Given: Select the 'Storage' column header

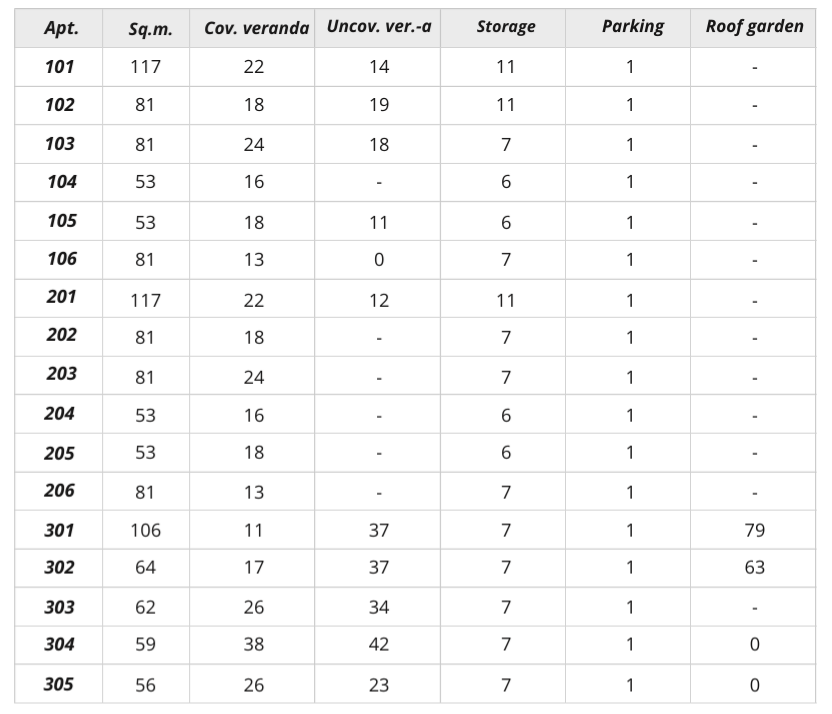Looking at the screenshot, I should tap(505, 27).
